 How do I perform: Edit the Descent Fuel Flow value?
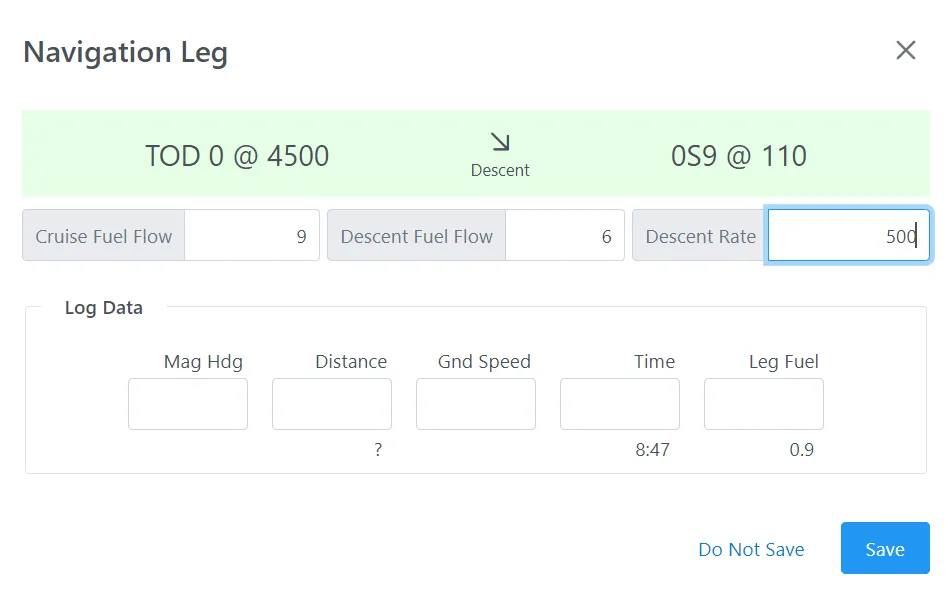[x=564, y=236]
